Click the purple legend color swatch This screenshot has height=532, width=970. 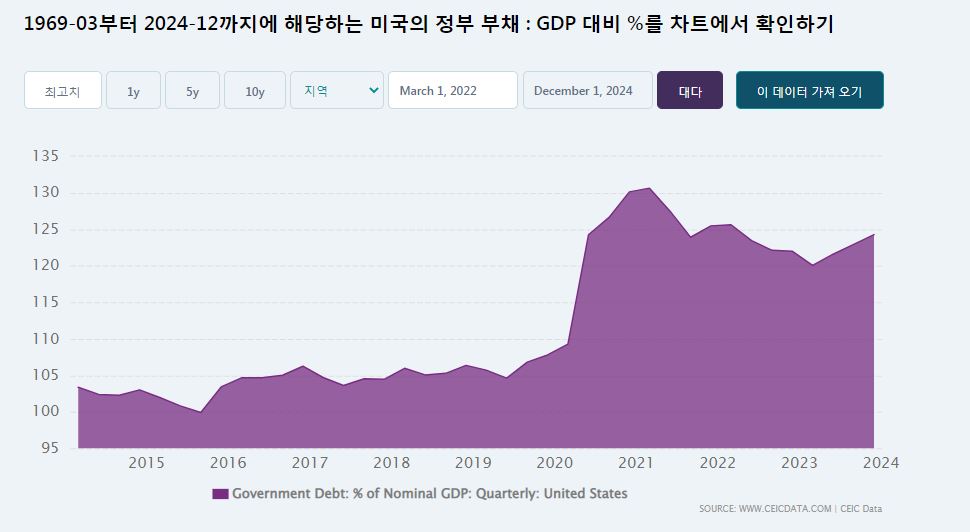tap(220, 494)
